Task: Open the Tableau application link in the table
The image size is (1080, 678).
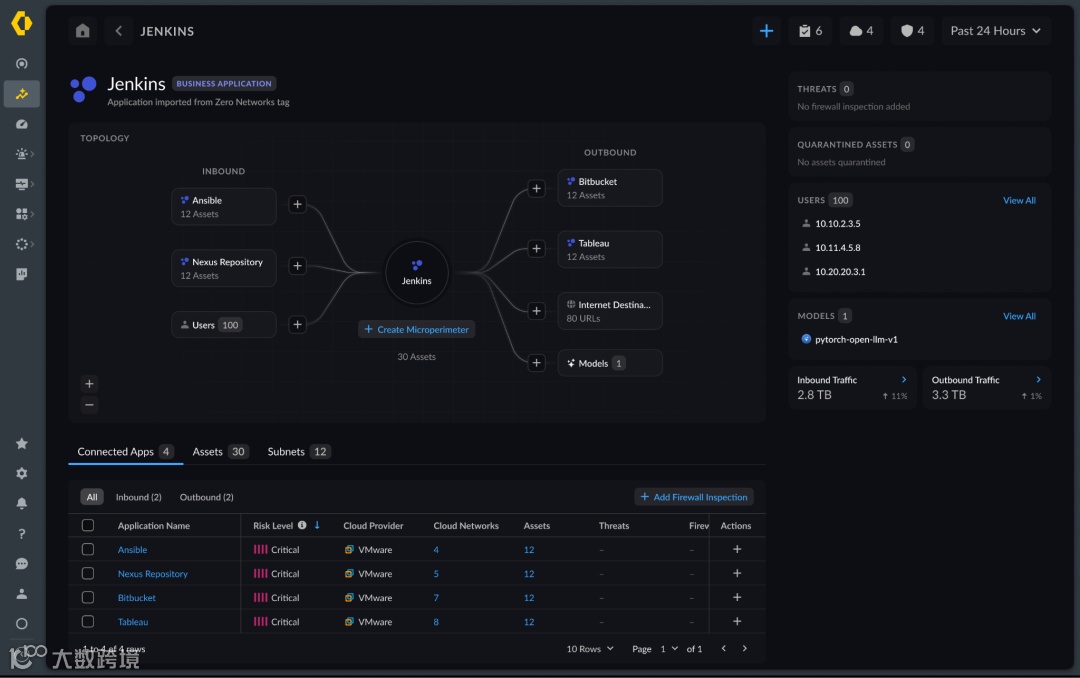Action: pos(133,622)
